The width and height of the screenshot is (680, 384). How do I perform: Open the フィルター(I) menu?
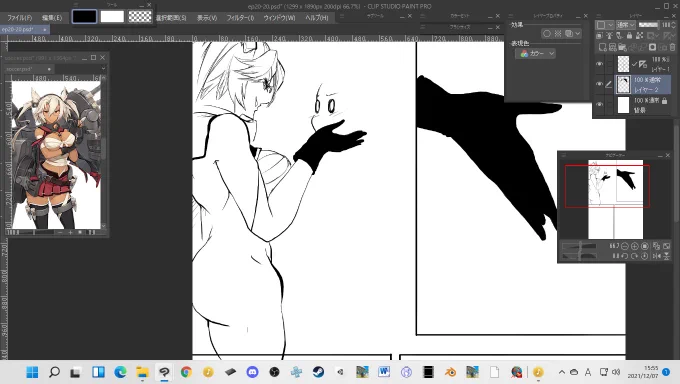point(240,18)
